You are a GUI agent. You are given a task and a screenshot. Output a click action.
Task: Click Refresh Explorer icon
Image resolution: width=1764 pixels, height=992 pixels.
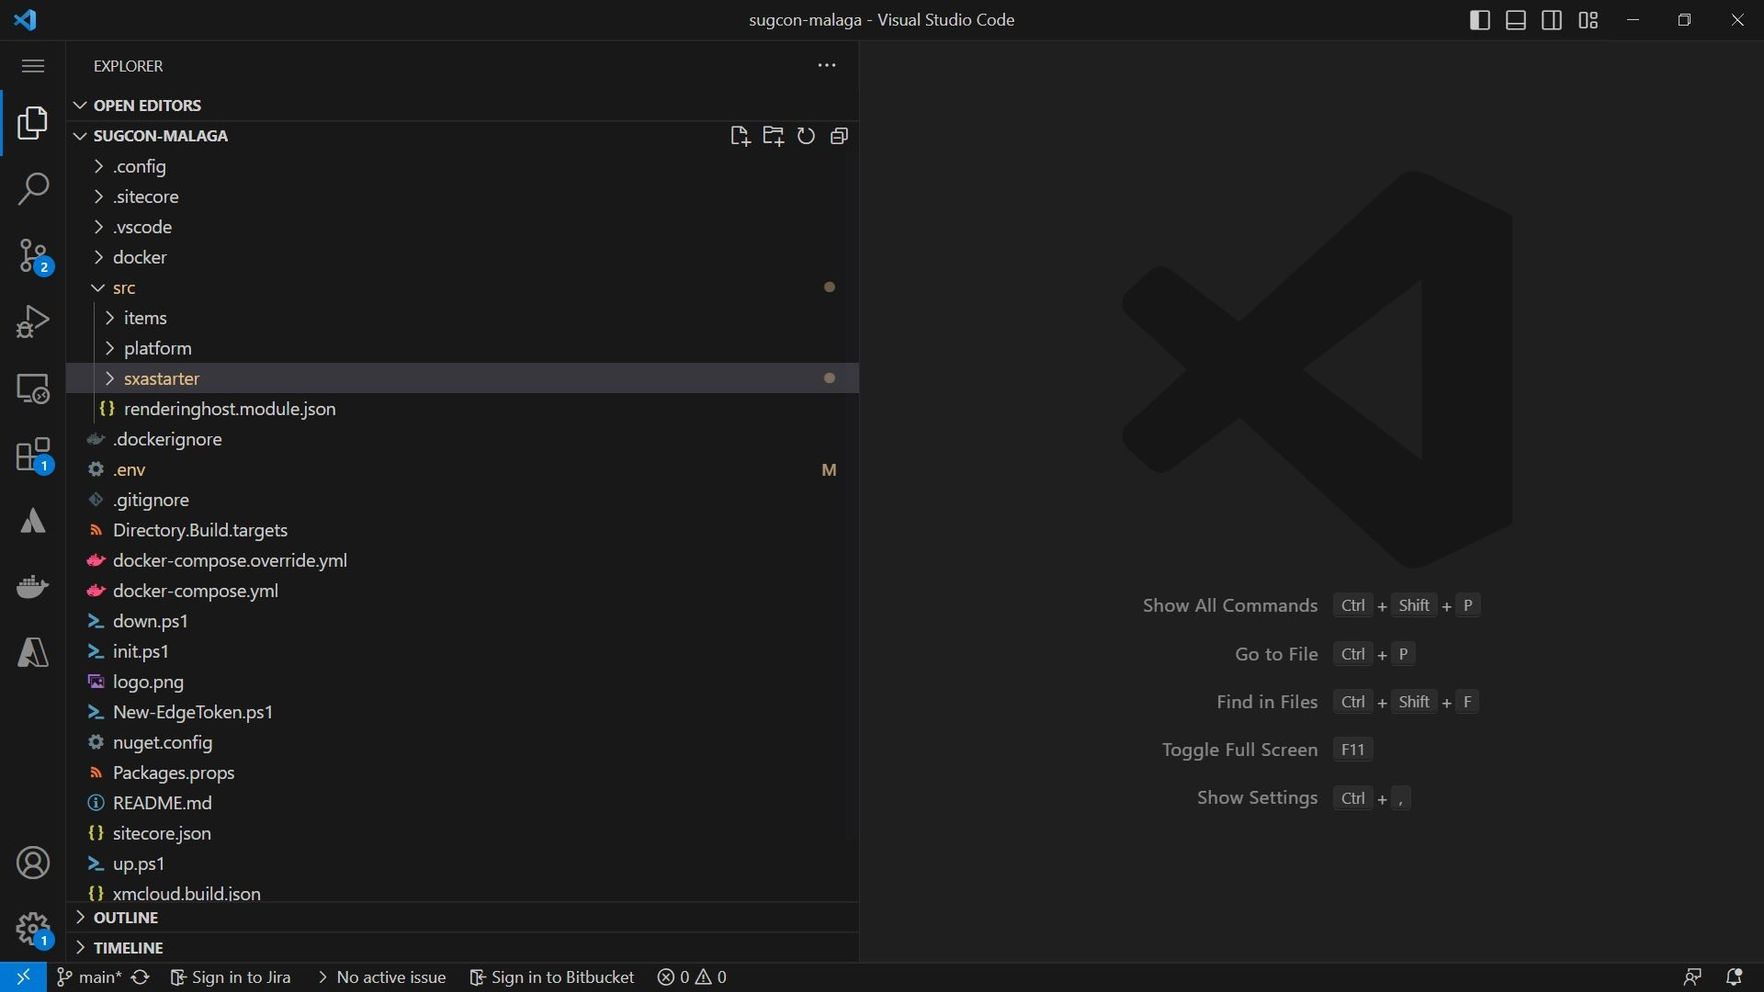806,136
